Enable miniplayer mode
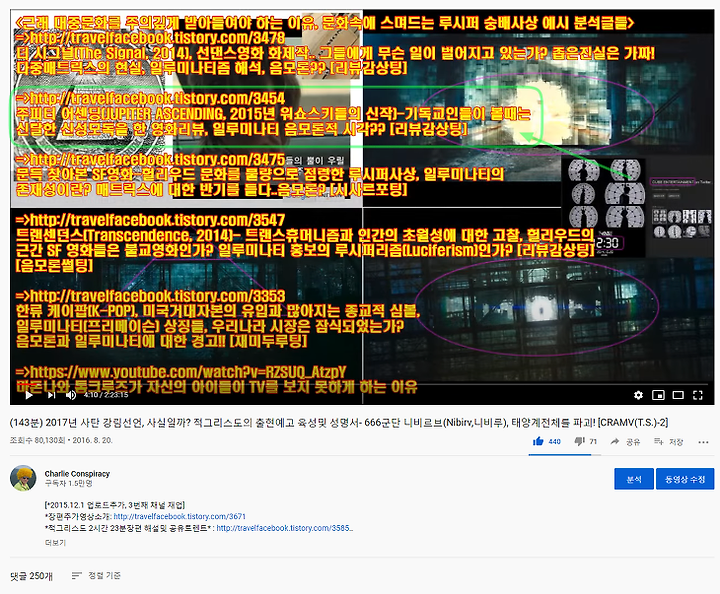Screen dimensions: 720x594 coord(658,395)
